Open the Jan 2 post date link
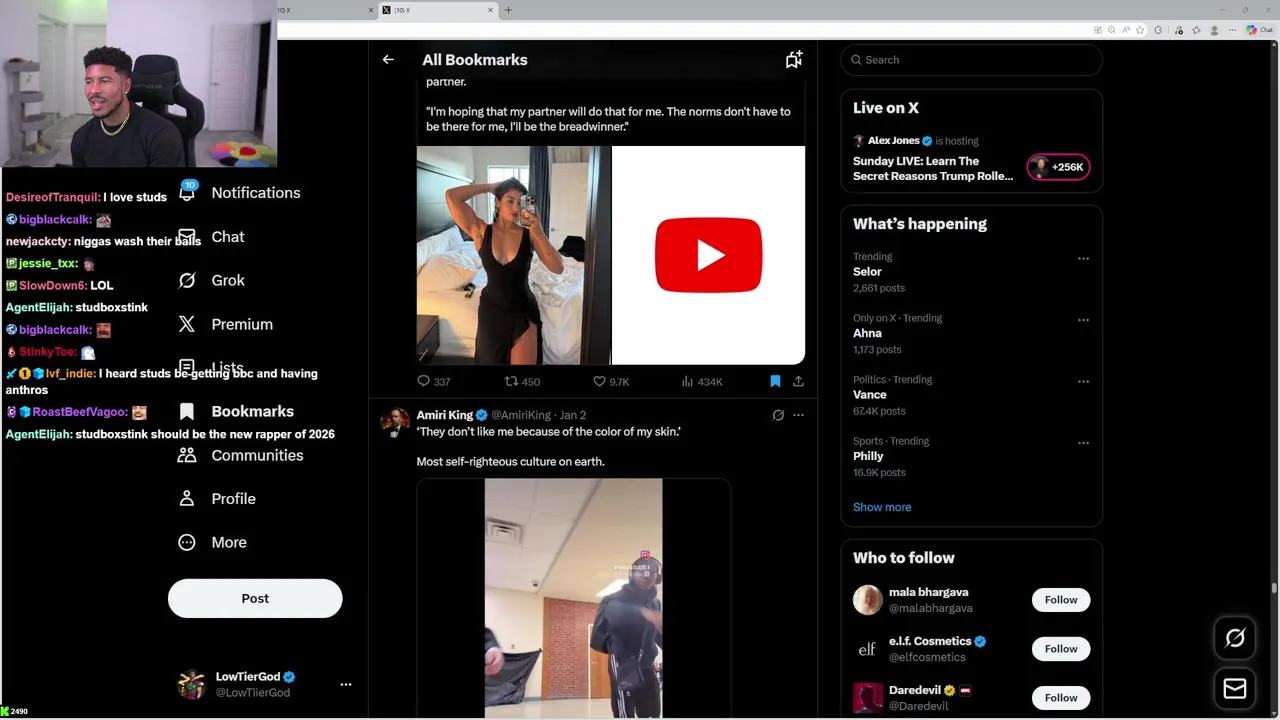The image size is (1280, 720). (573, 415)
